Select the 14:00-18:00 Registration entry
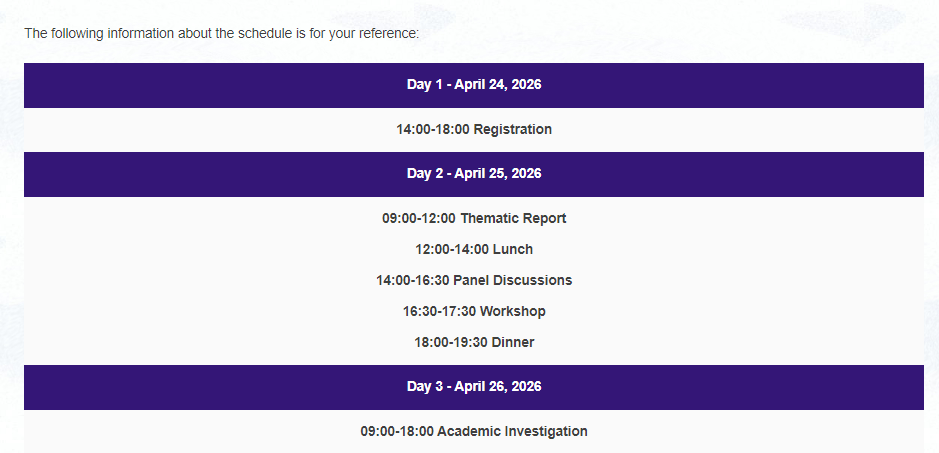Viewport: 939px width, 453px height. 474,129
